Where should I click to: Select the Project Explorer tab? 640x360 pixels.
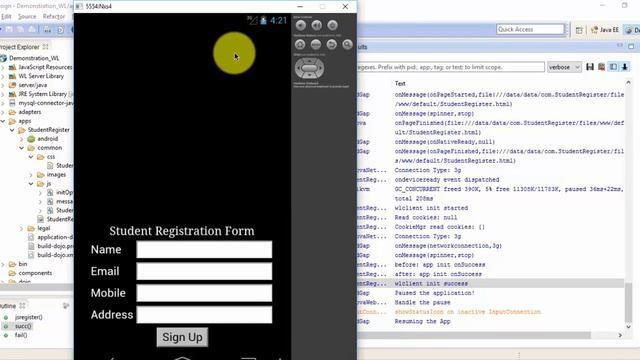tap(20, 47)
